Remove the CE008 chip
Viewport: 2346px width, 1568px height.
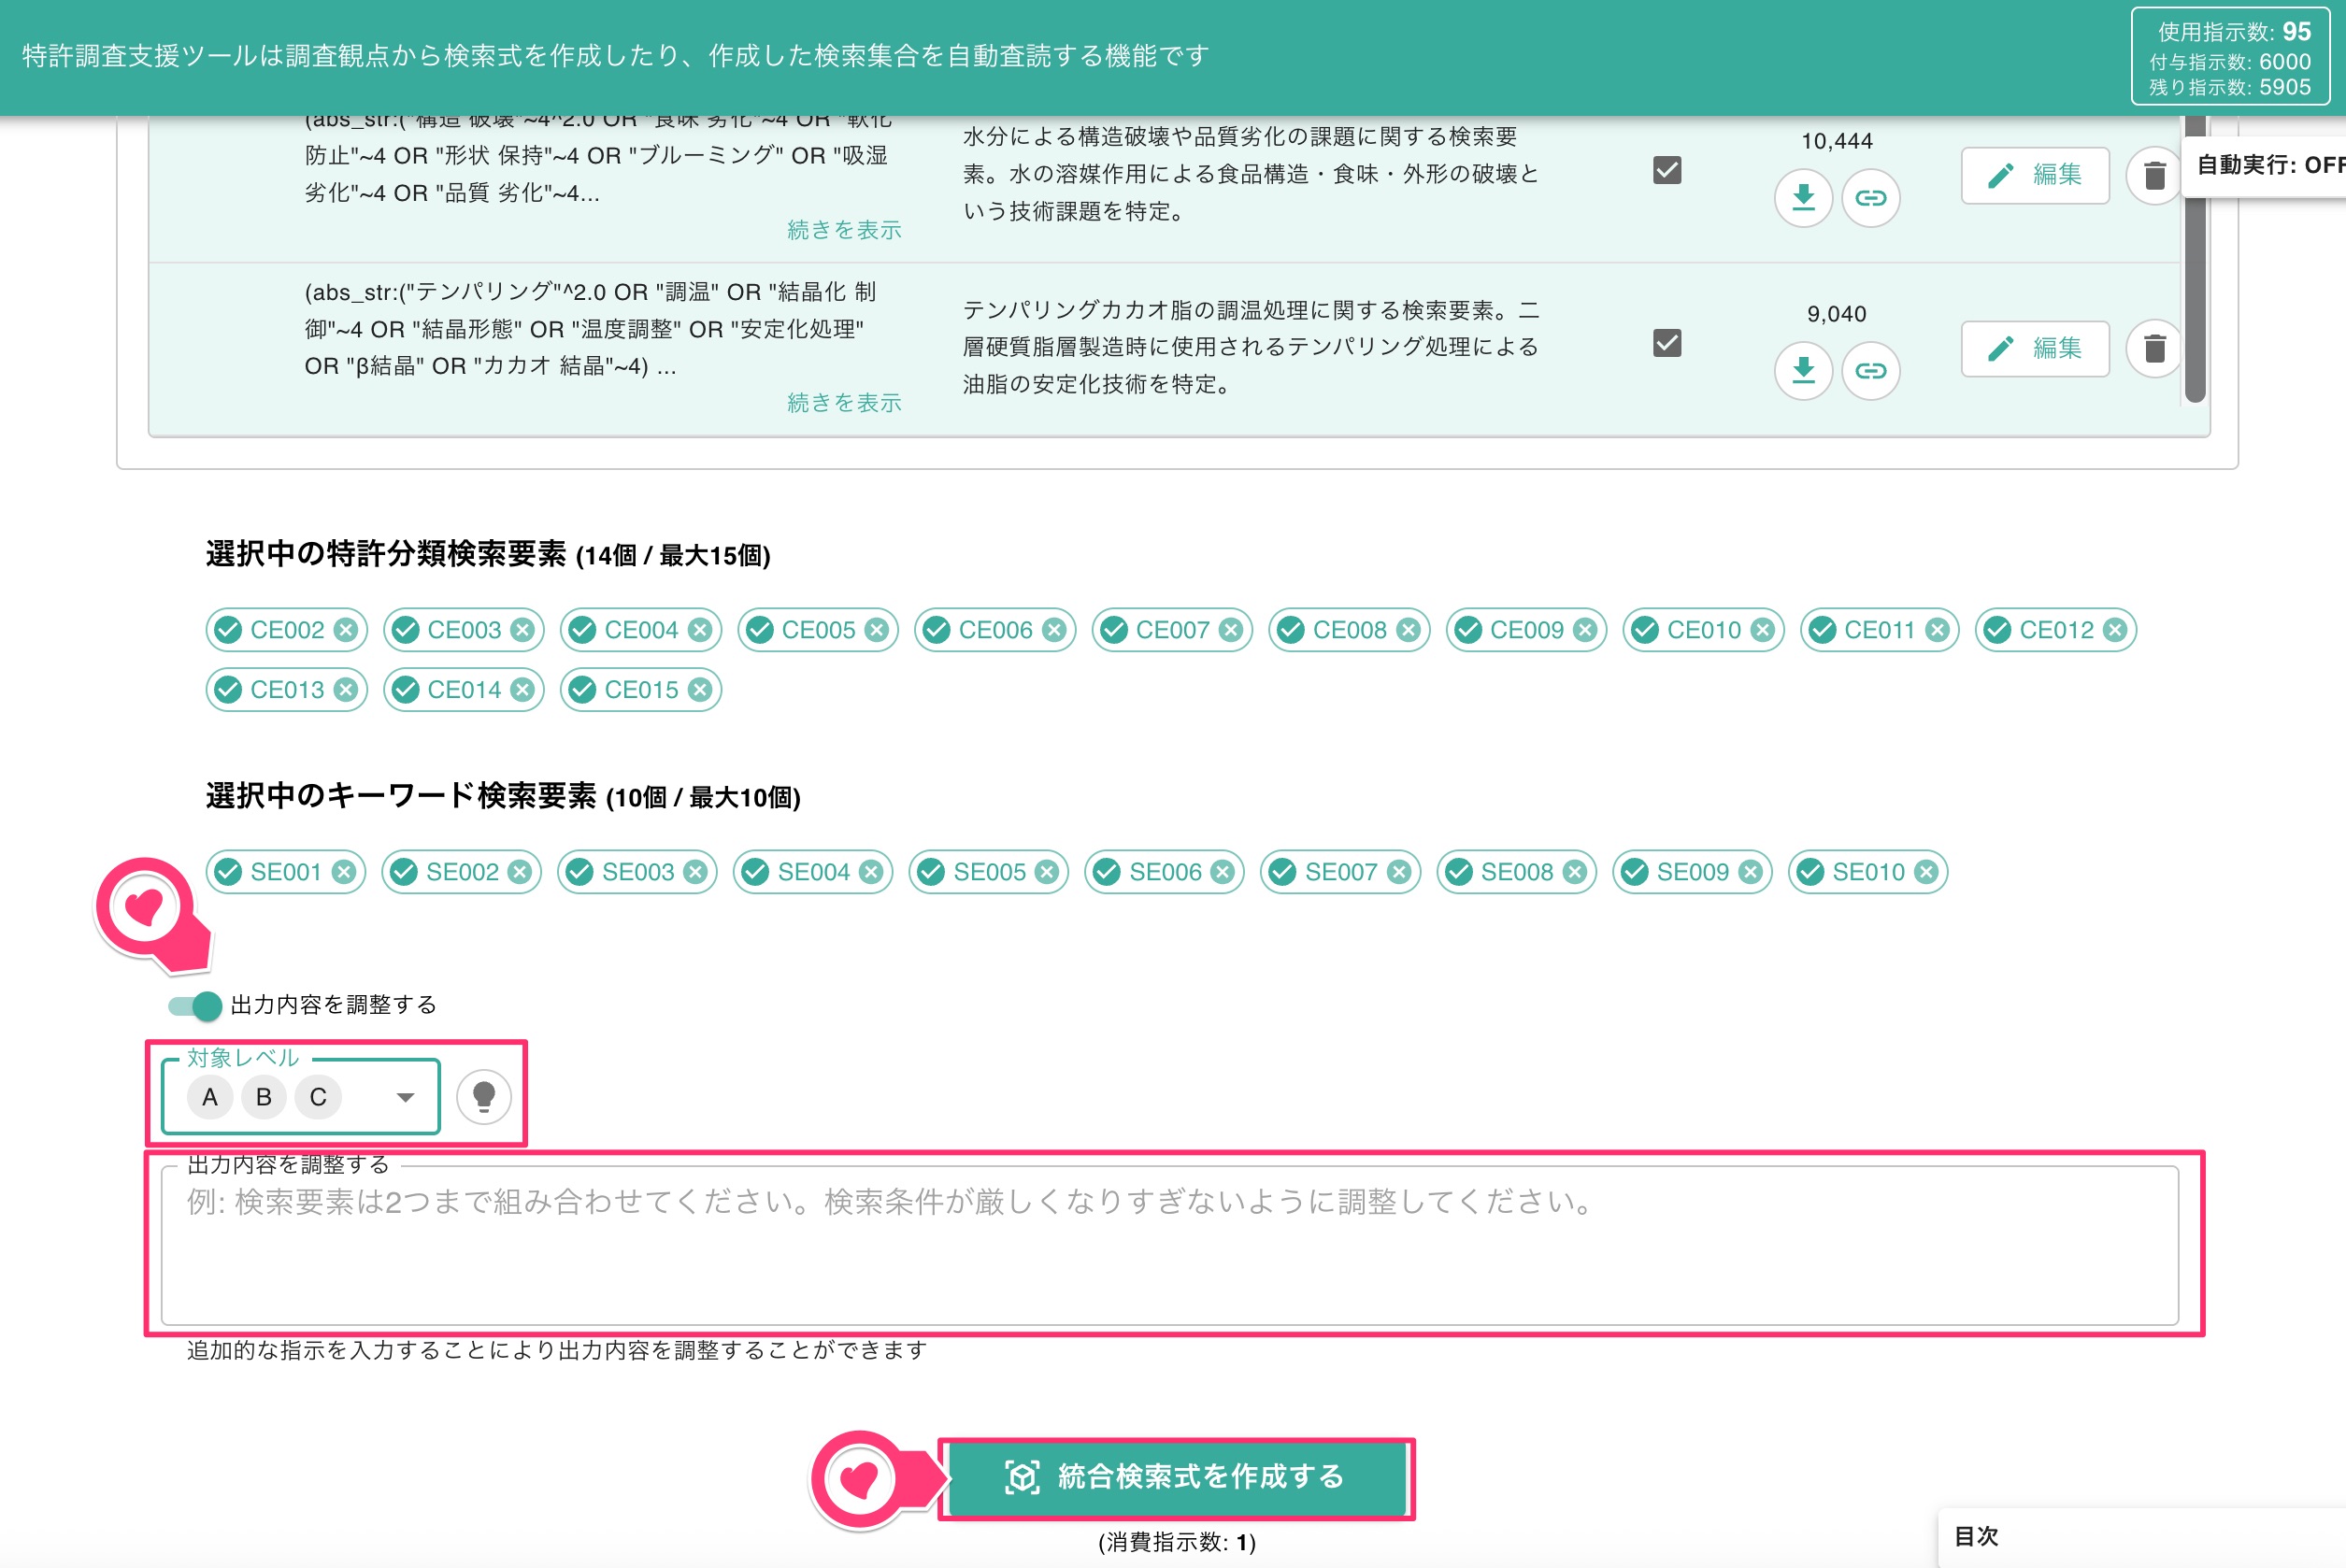pos(1408,630)
